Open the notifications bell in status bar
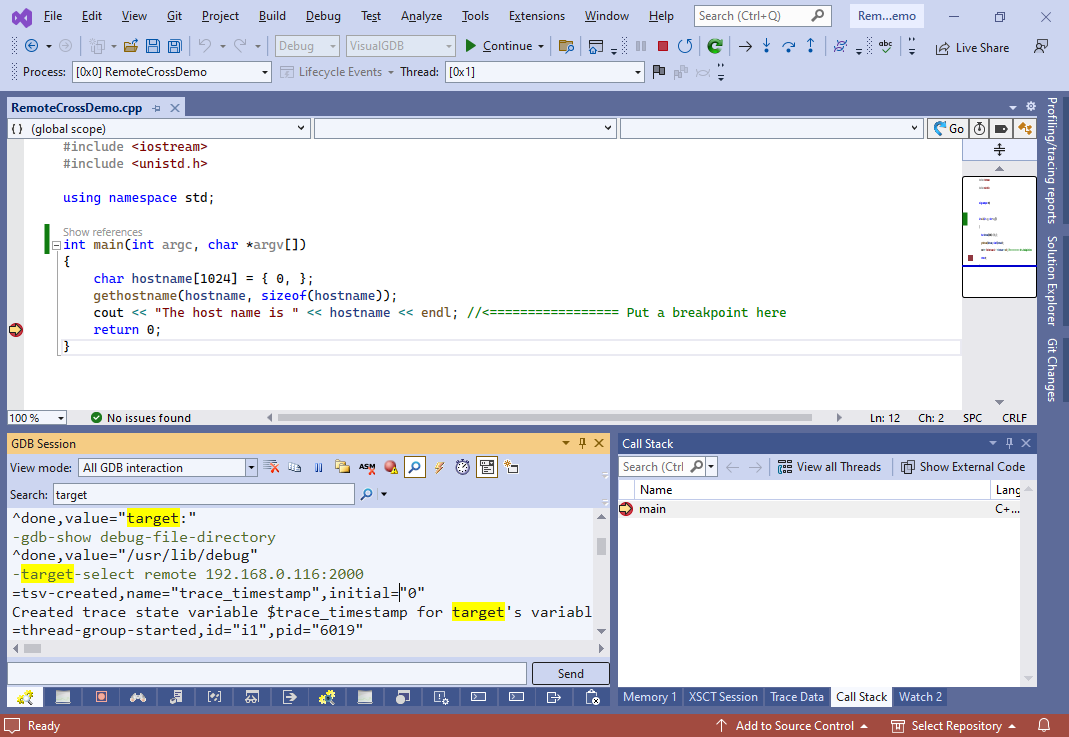1069x737 pixels. pos(1044,725)
